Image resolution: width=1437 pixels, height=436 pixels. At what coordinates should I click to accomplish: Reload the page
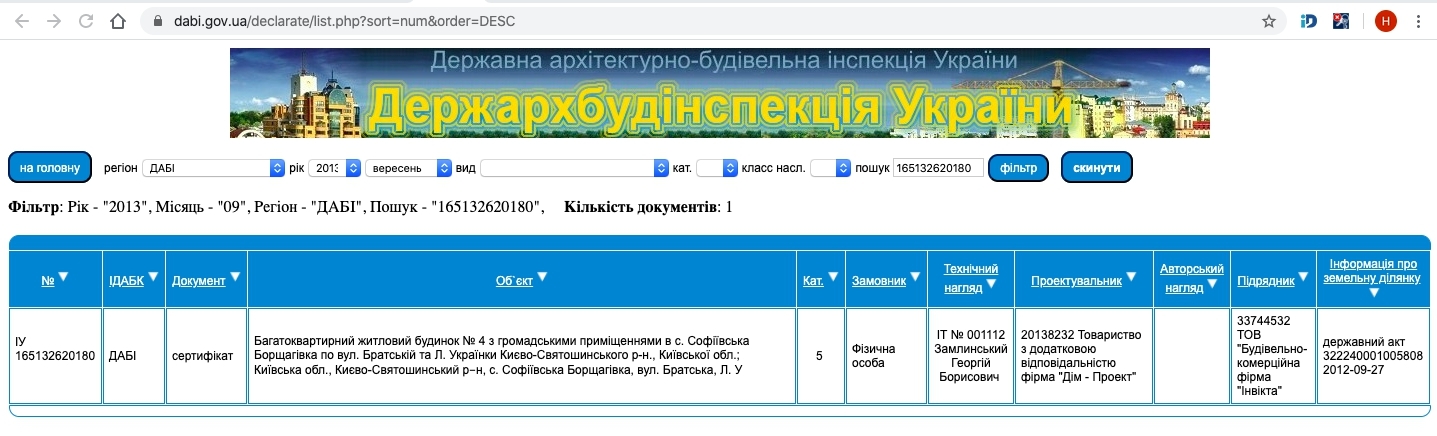click(85, 20)
